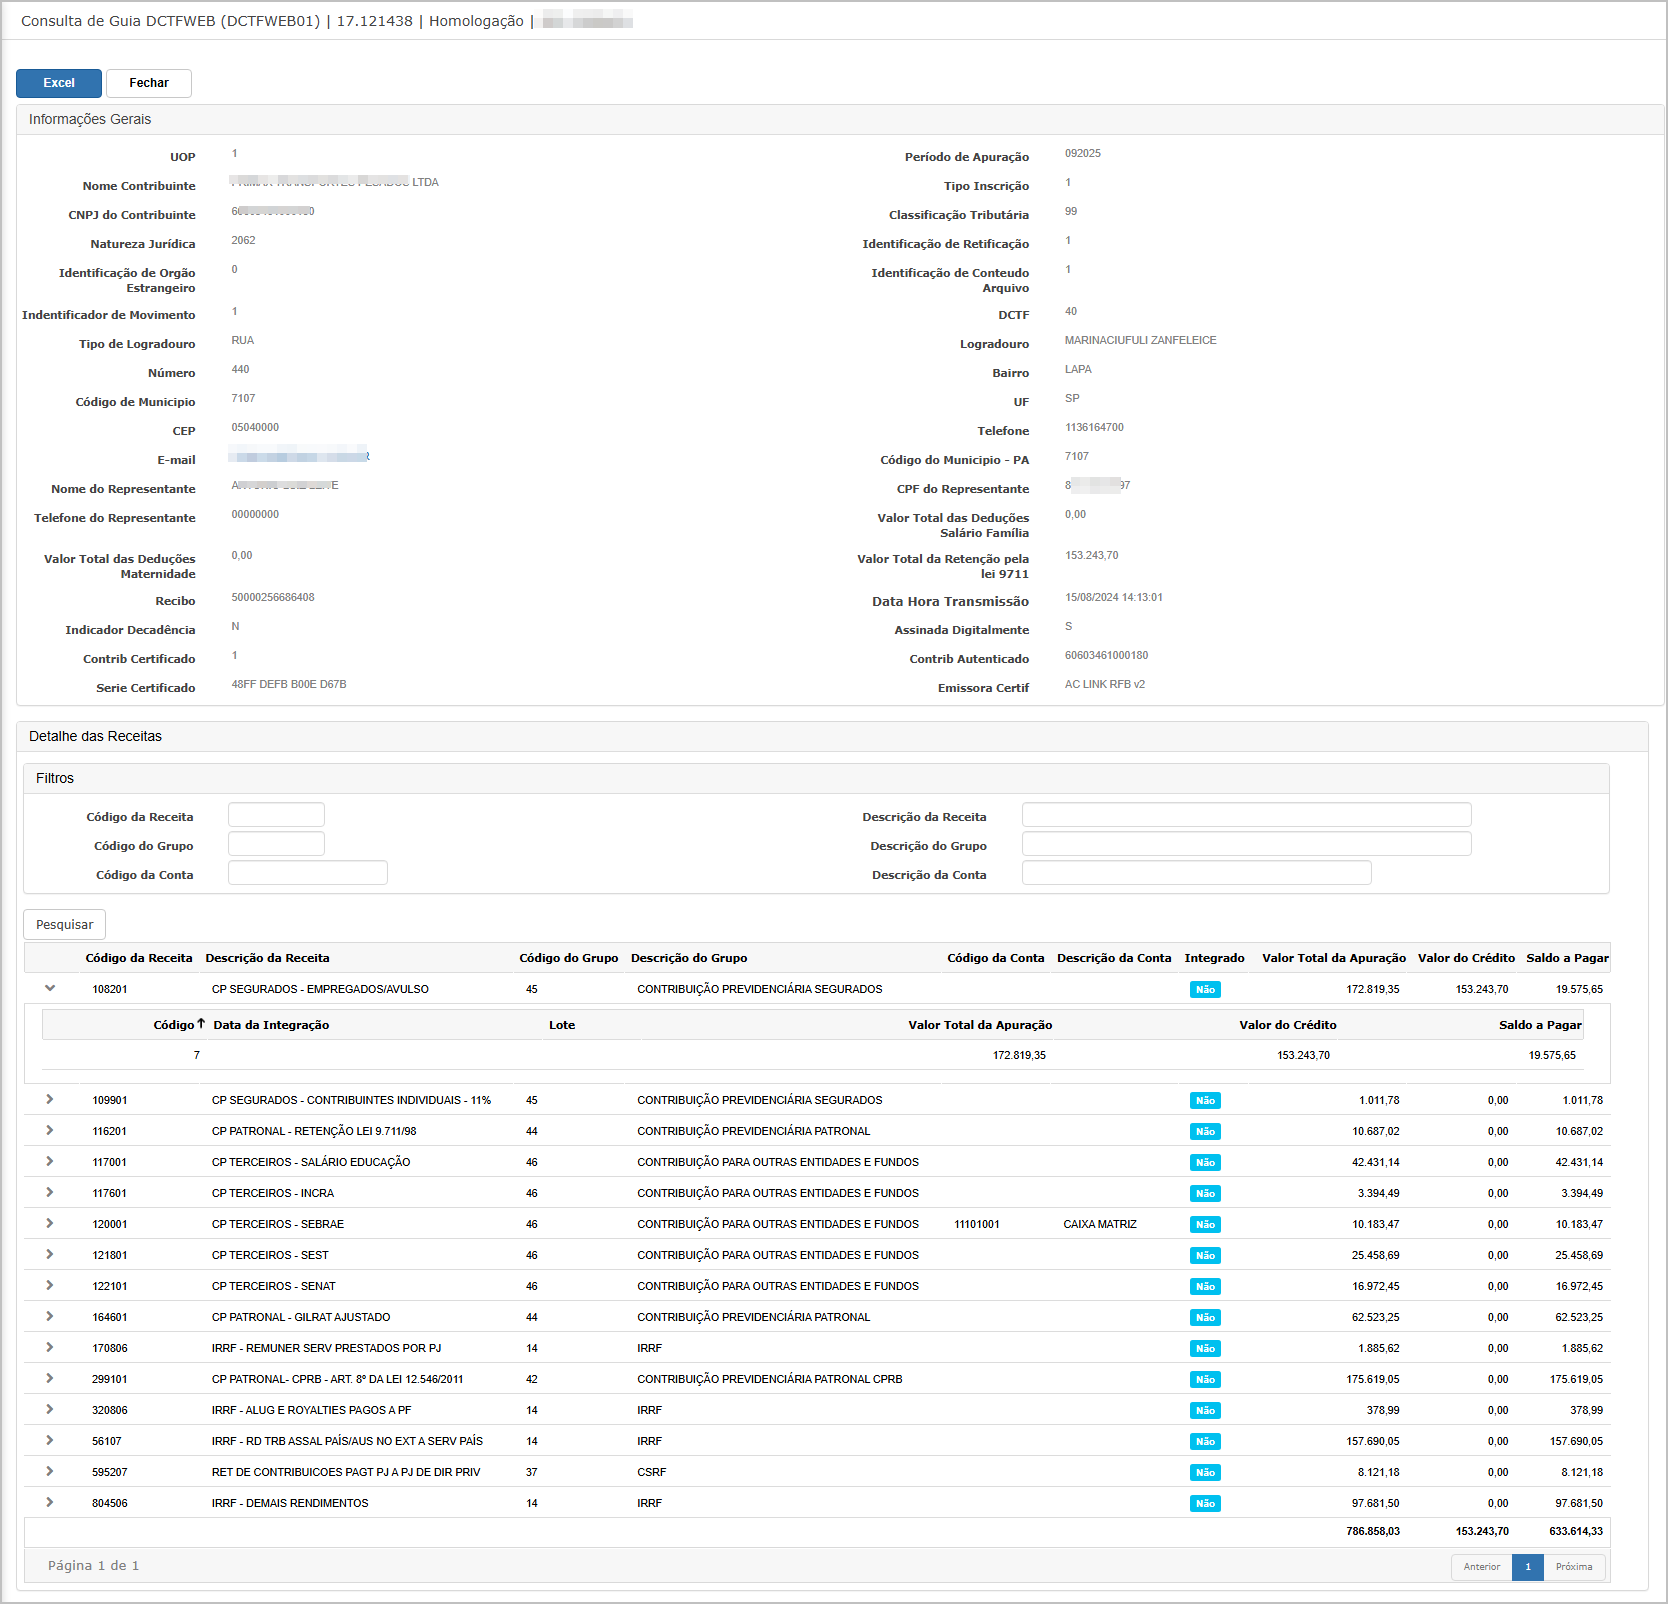Close the guide via Fechar button

149,83
